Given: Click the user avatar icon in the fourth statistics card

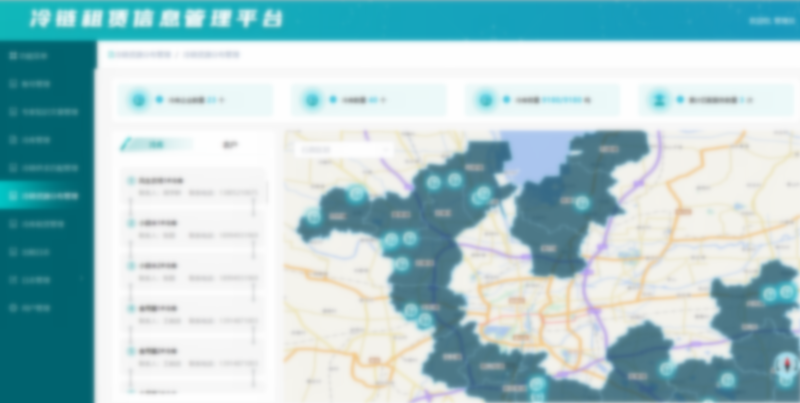Looking at the screenshot, I should 659,100.
